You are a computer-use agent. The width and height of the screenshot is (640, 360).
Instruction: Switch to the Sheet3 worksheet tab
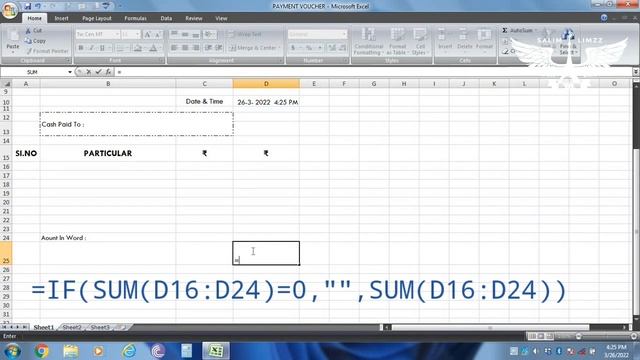pos(100,327)
